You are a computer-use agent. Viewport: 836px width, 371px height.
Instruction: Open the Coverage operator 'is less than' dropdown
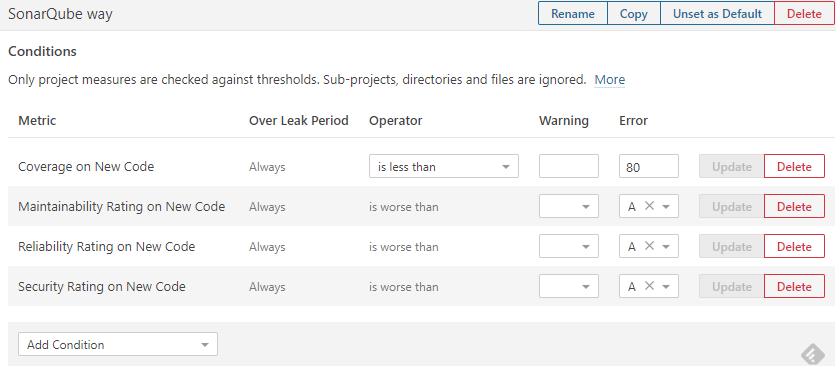pyautogui.click(x=444, y=166)
